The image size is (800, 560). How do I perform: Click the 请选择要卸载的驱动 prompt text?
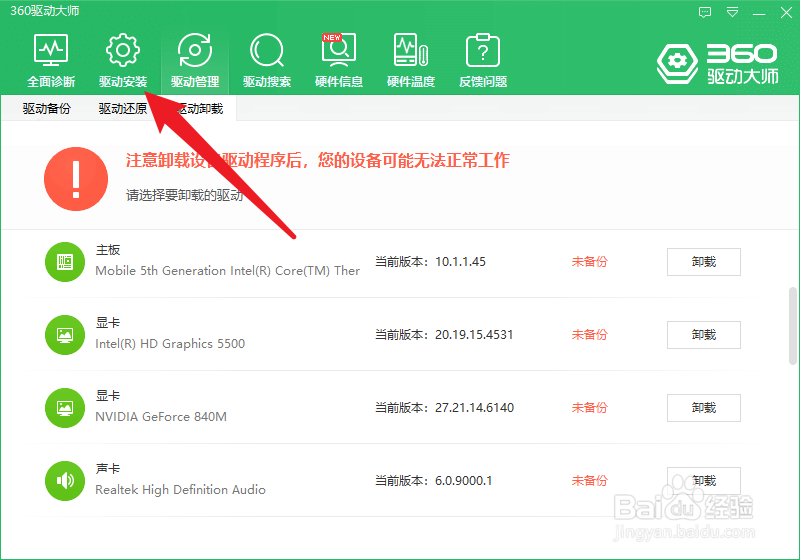(184, 195)
